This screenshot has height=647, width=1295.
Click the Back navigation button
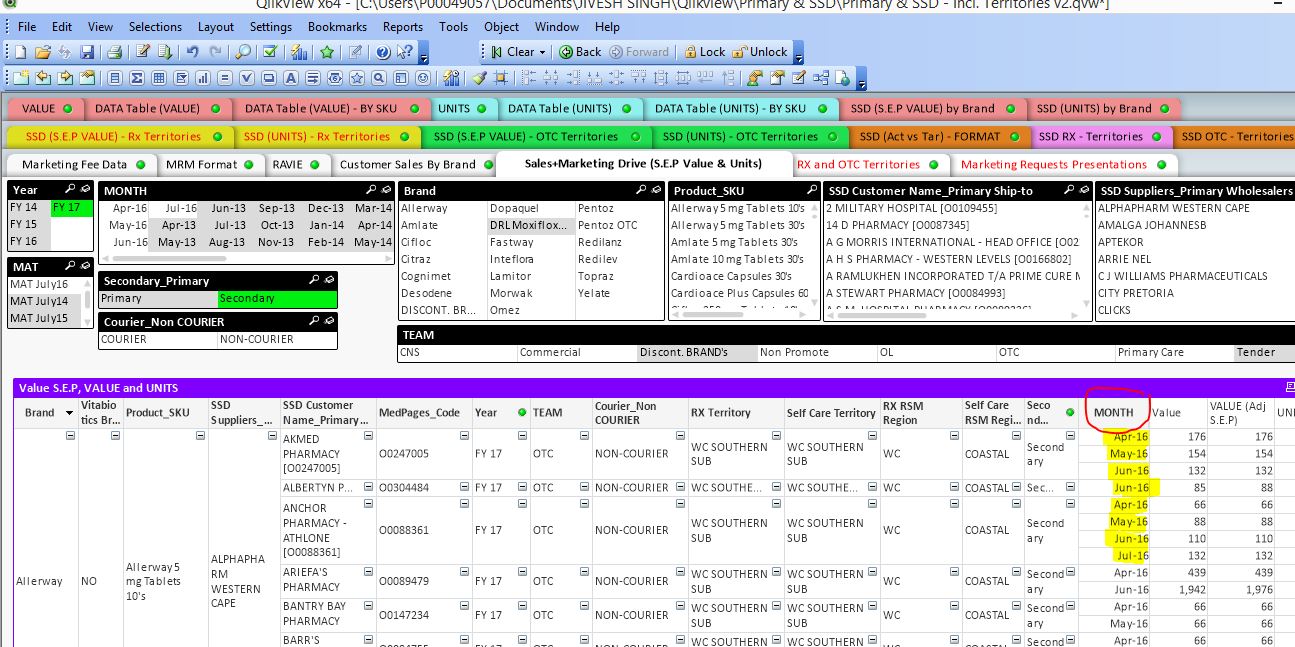pyautogui.click(x=581, y=51)
